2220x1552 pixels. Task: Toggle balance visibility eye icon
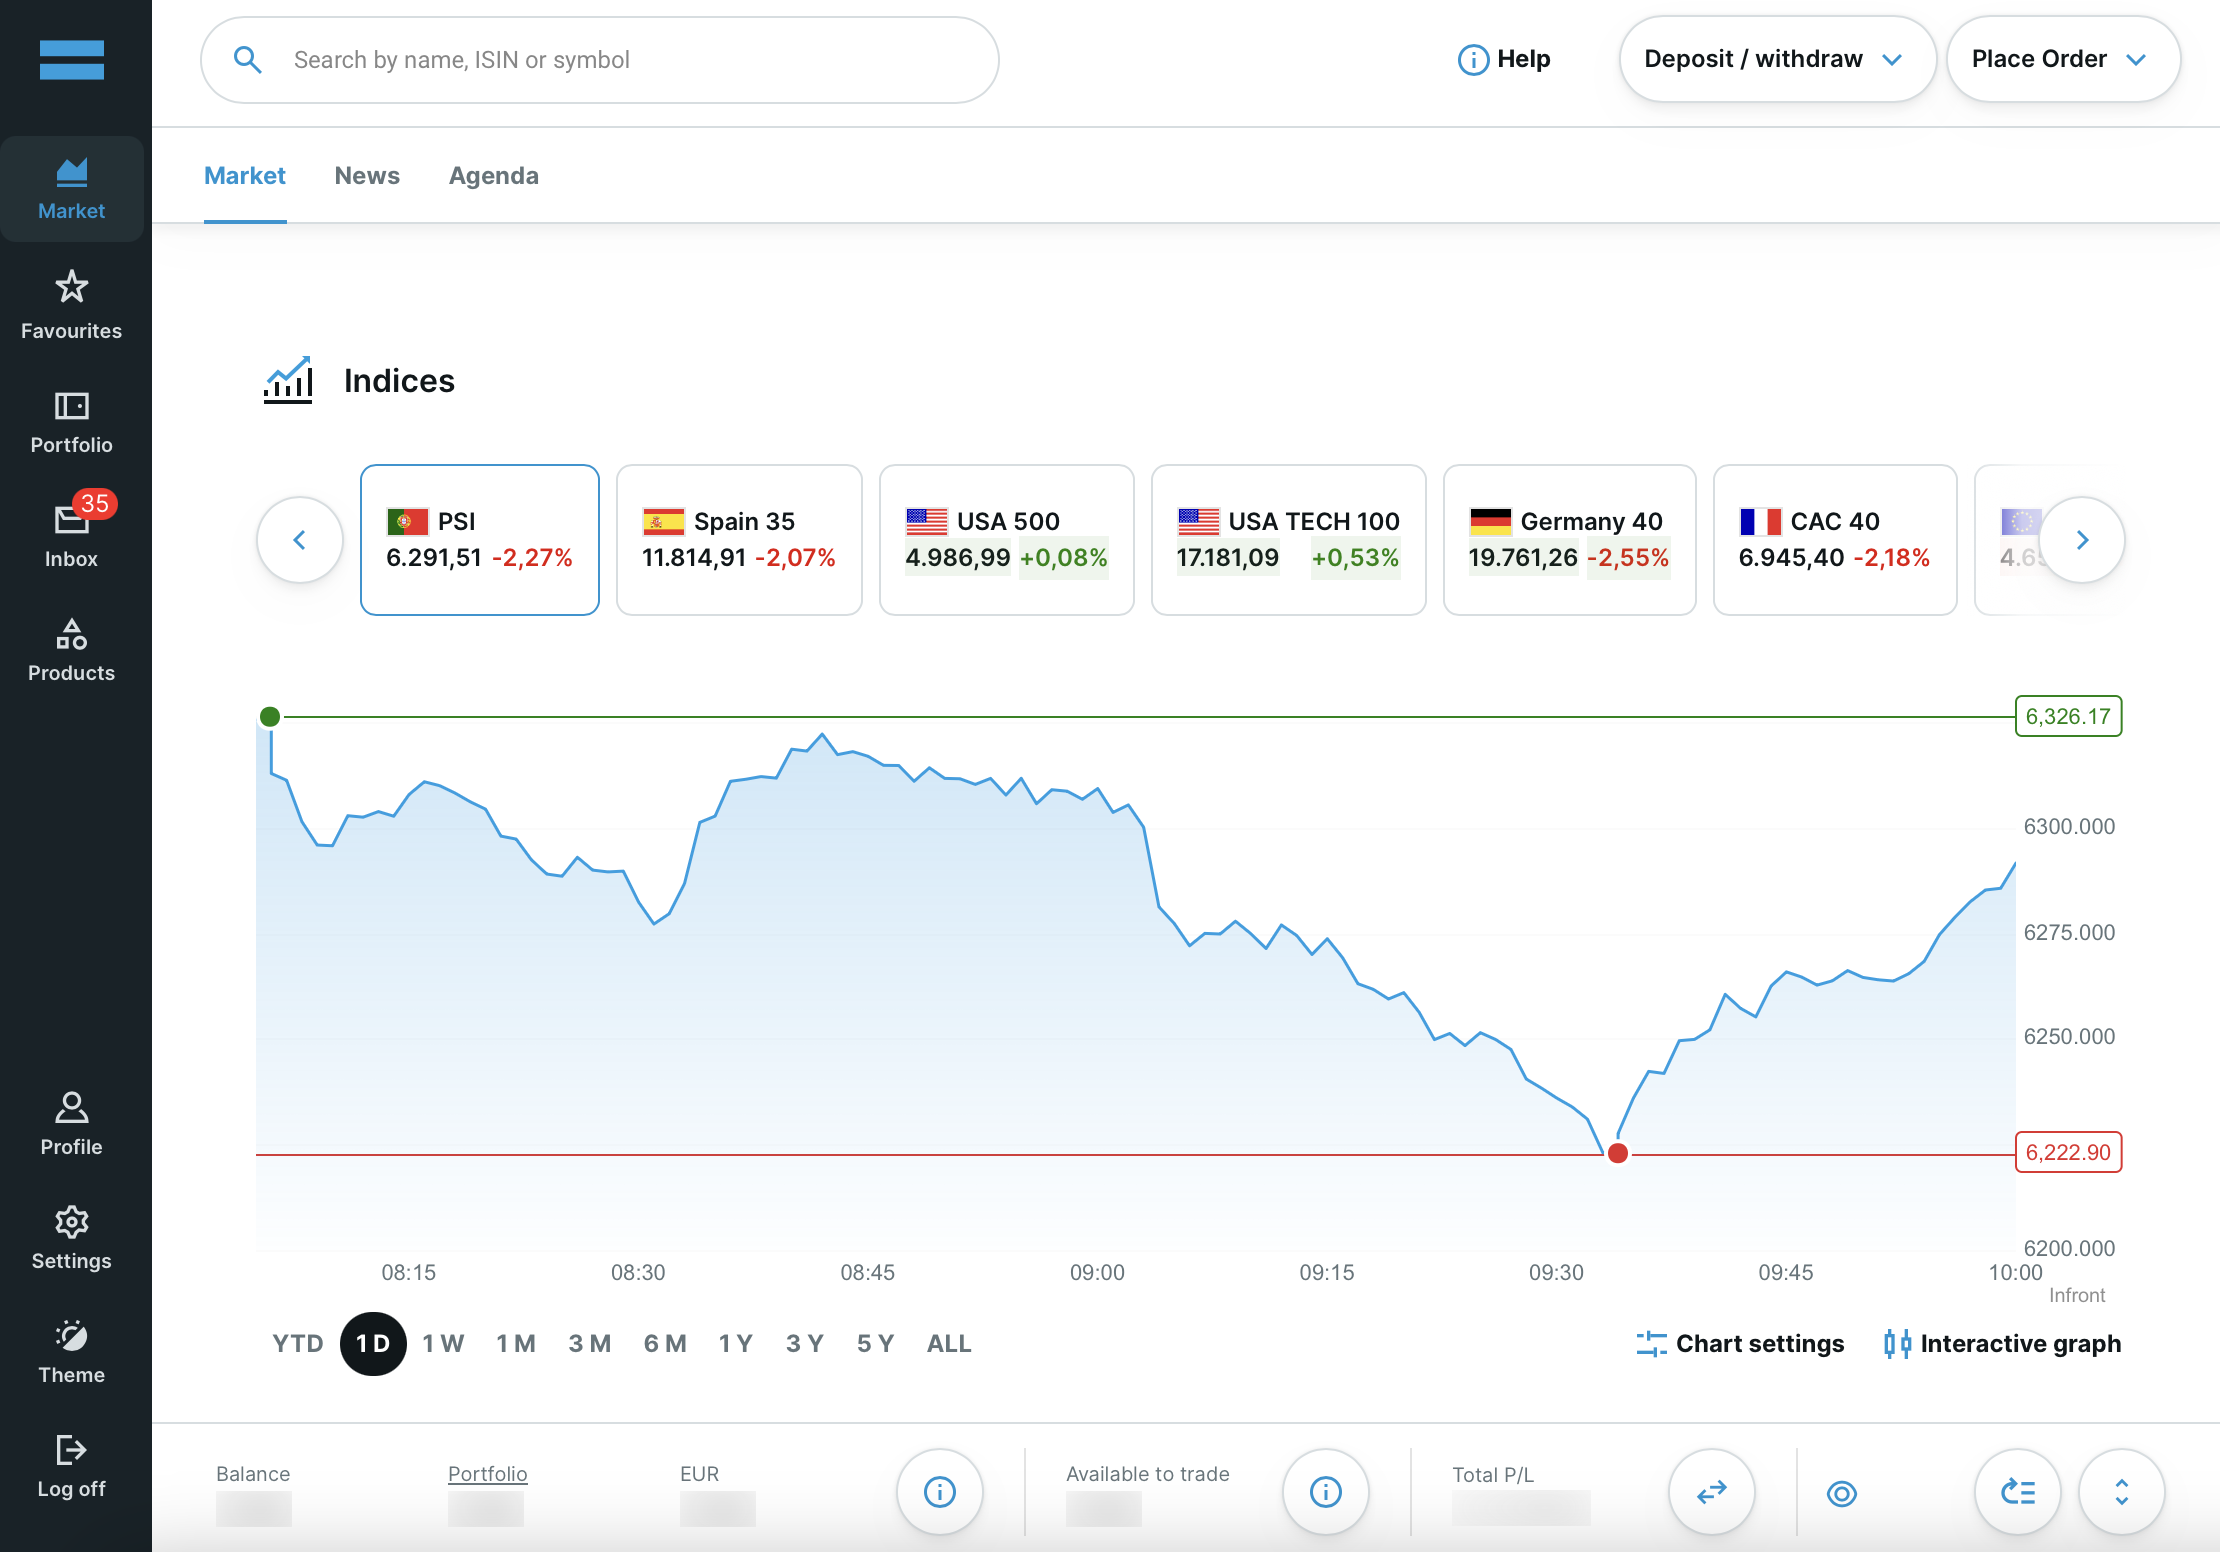[x=1841, y=1493]
